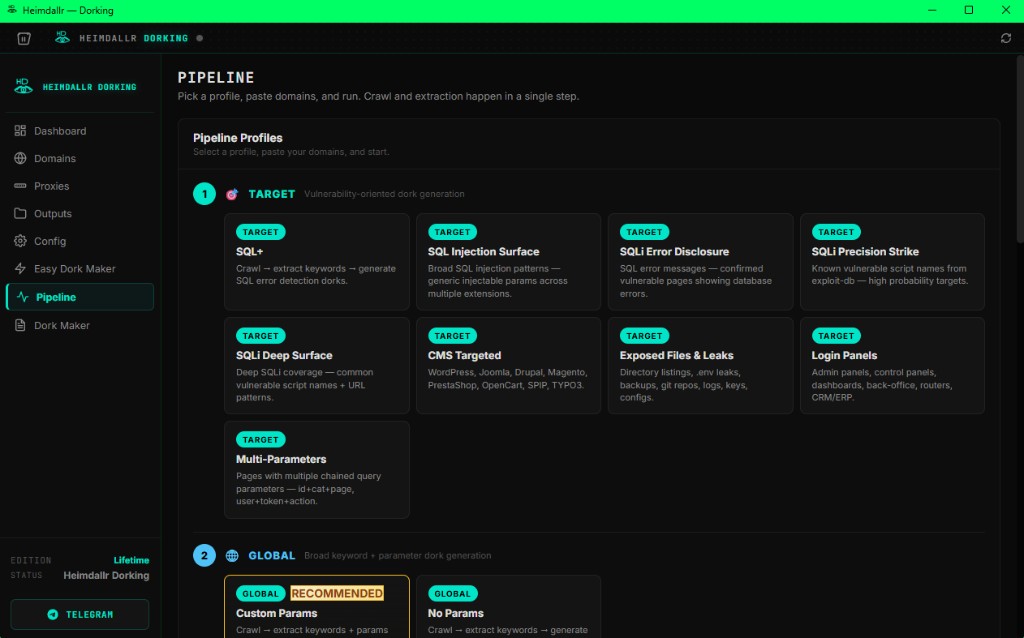1024x638 pixels.
Task: Switch to Easy Dork Maker
Action: click(x=80, y=268)
